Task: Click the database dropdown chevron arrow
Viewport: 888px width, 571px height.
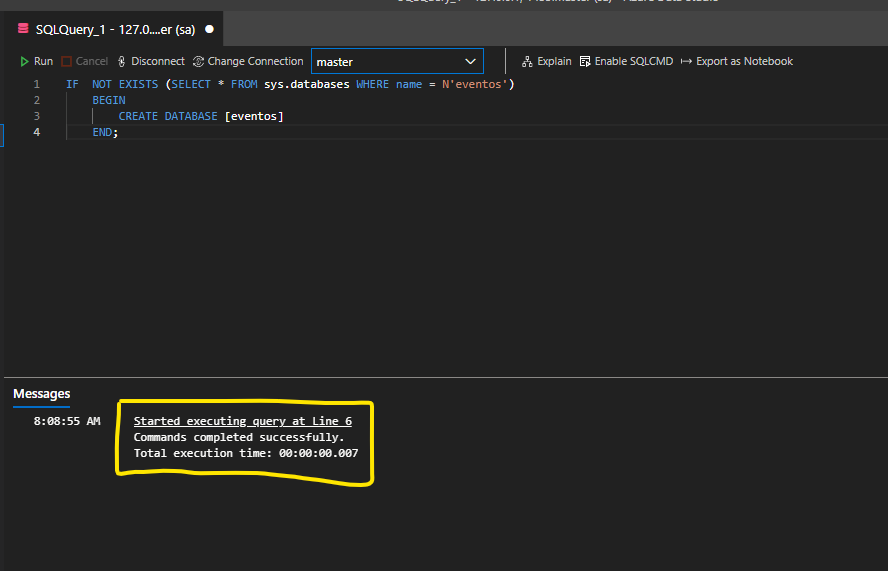Action: [470, 61]
